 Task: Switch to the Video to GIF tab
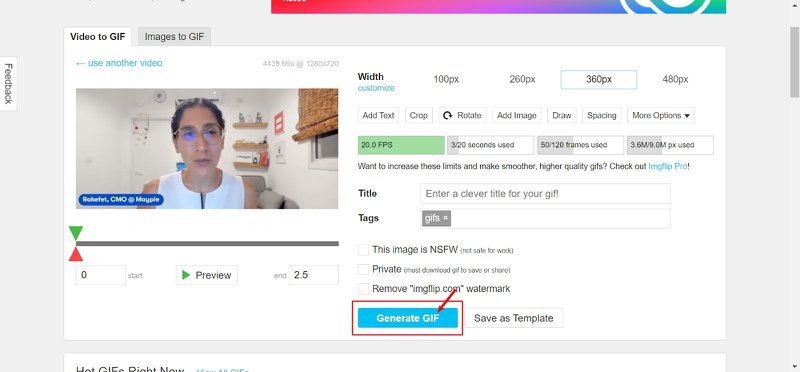tap(97, 37)
